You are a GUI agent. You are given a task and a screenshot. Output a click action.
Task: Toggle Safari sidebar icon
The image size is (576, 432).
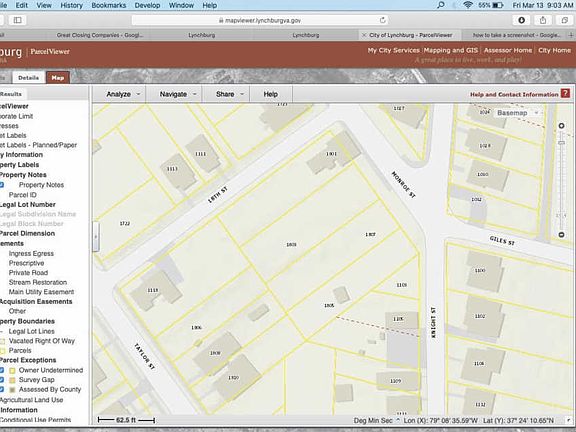[17, 20]
